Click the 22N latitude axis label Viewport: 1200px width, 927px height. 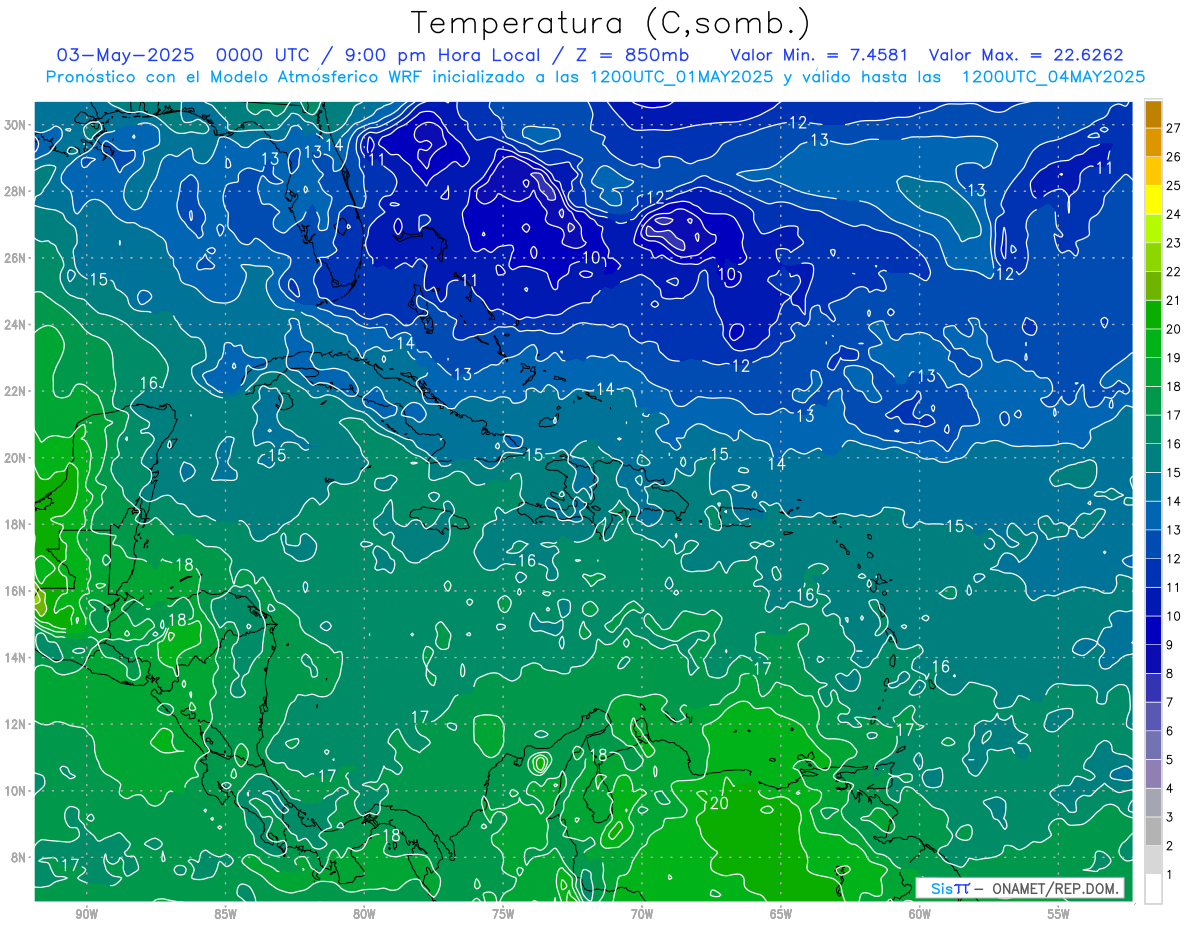pos(17,391)
